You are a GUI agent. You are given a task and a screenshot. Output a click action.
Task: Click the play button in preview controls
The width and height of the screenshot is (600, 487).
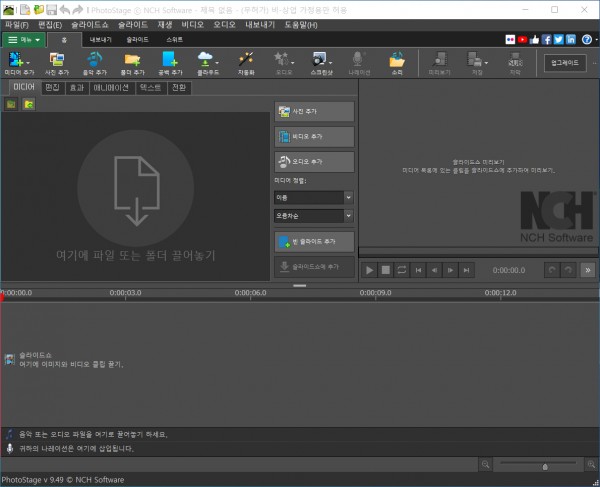[x=369, y=270]
